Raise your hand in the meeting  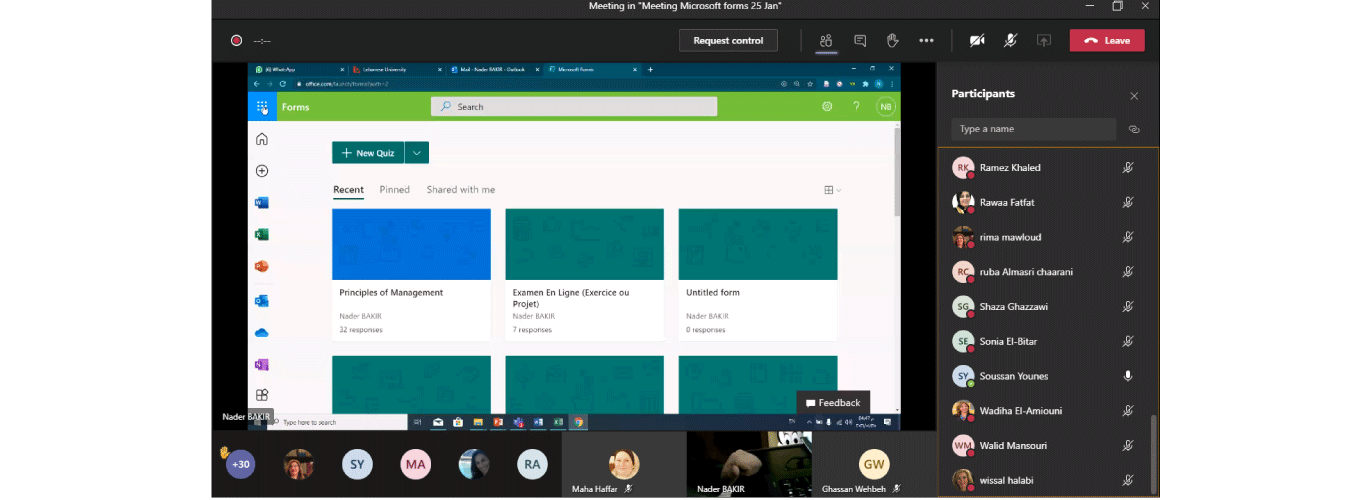tap(893, 41)
